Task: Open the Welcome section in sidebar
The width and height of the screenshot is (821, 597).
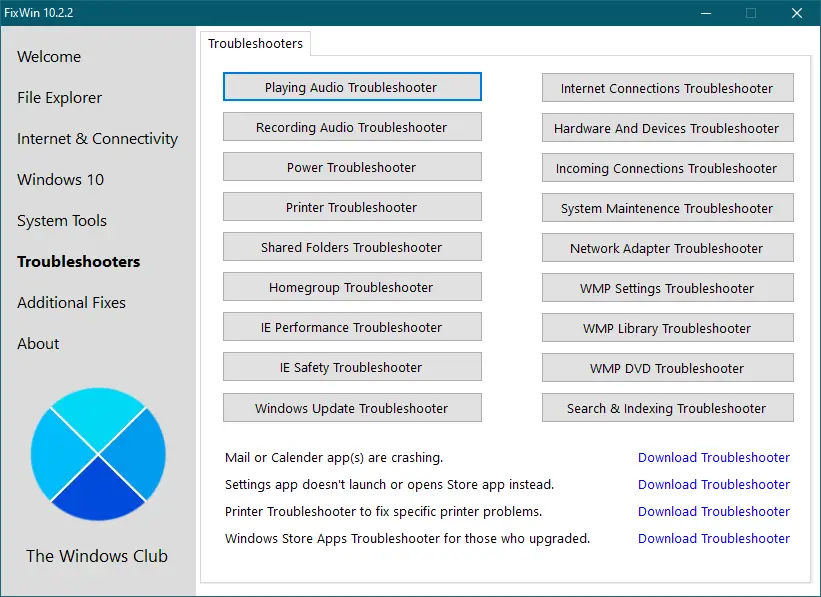Action: pyautogui.click(x=49, y=57)
